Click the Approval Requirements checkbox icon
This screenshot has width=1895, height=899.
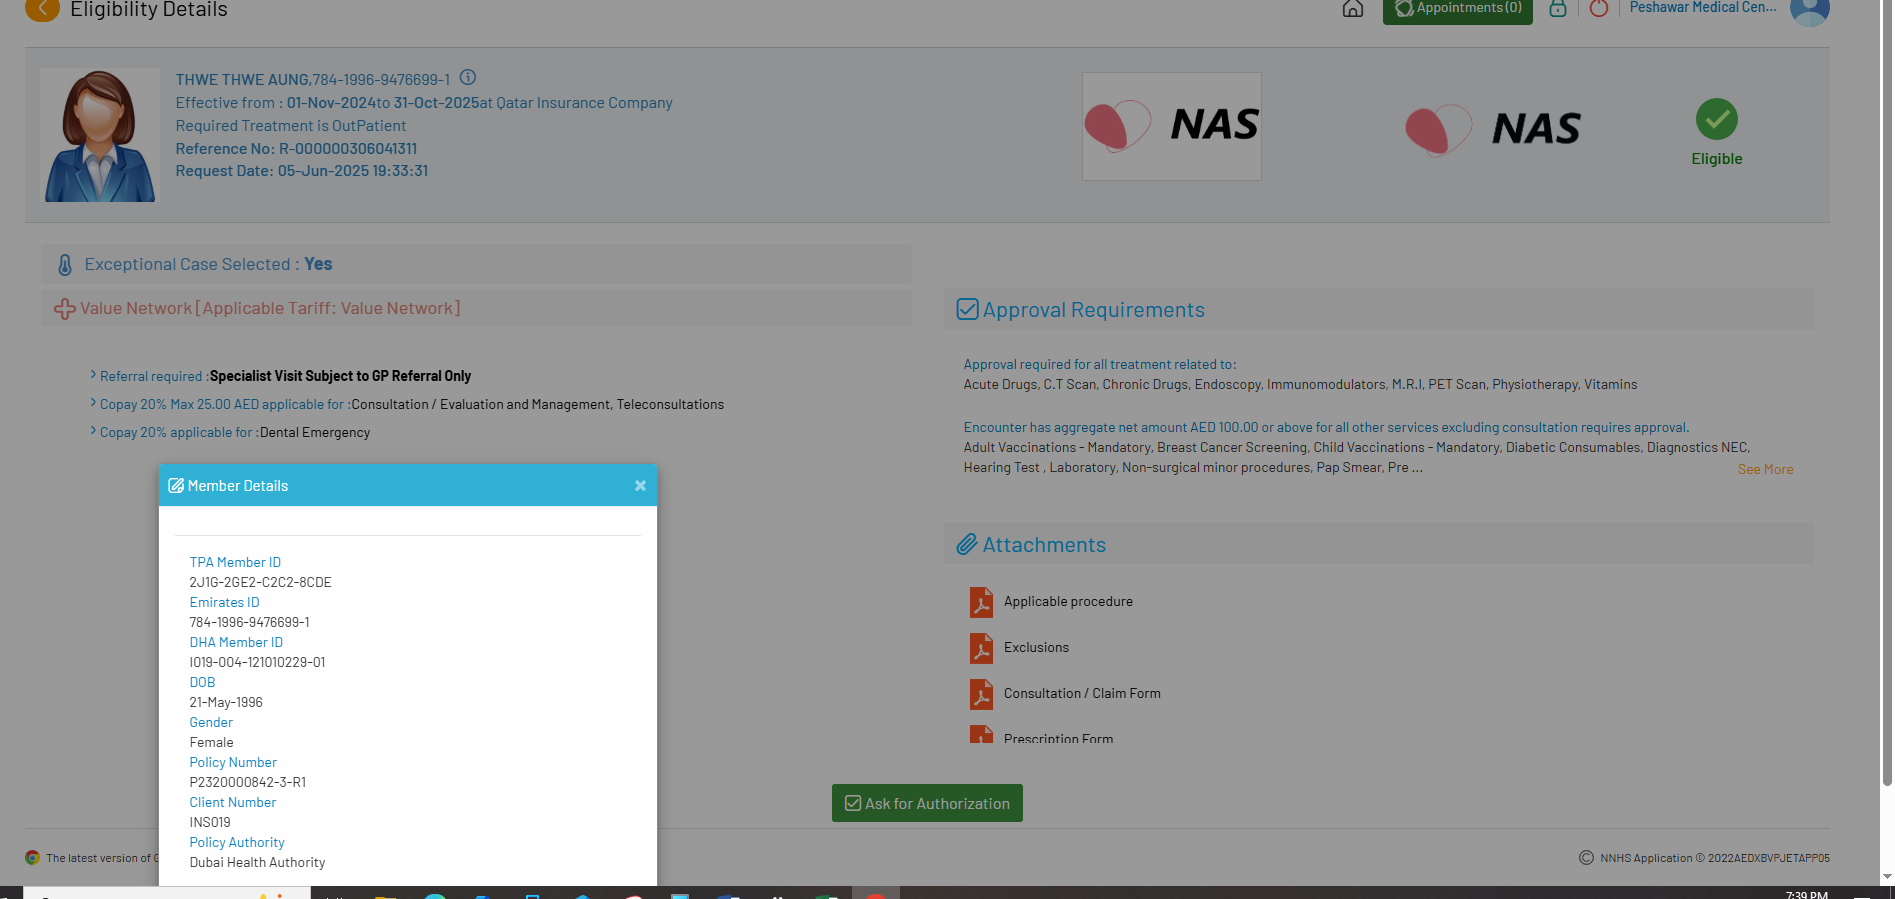[x=968, y=309]
